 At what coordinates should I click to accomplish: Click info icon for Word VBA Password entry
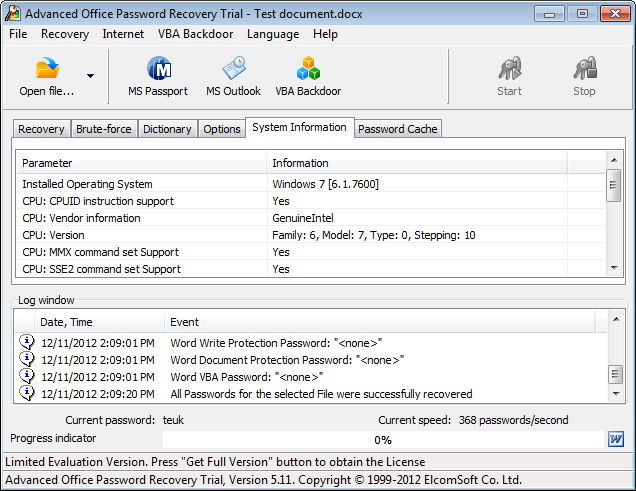27,376
